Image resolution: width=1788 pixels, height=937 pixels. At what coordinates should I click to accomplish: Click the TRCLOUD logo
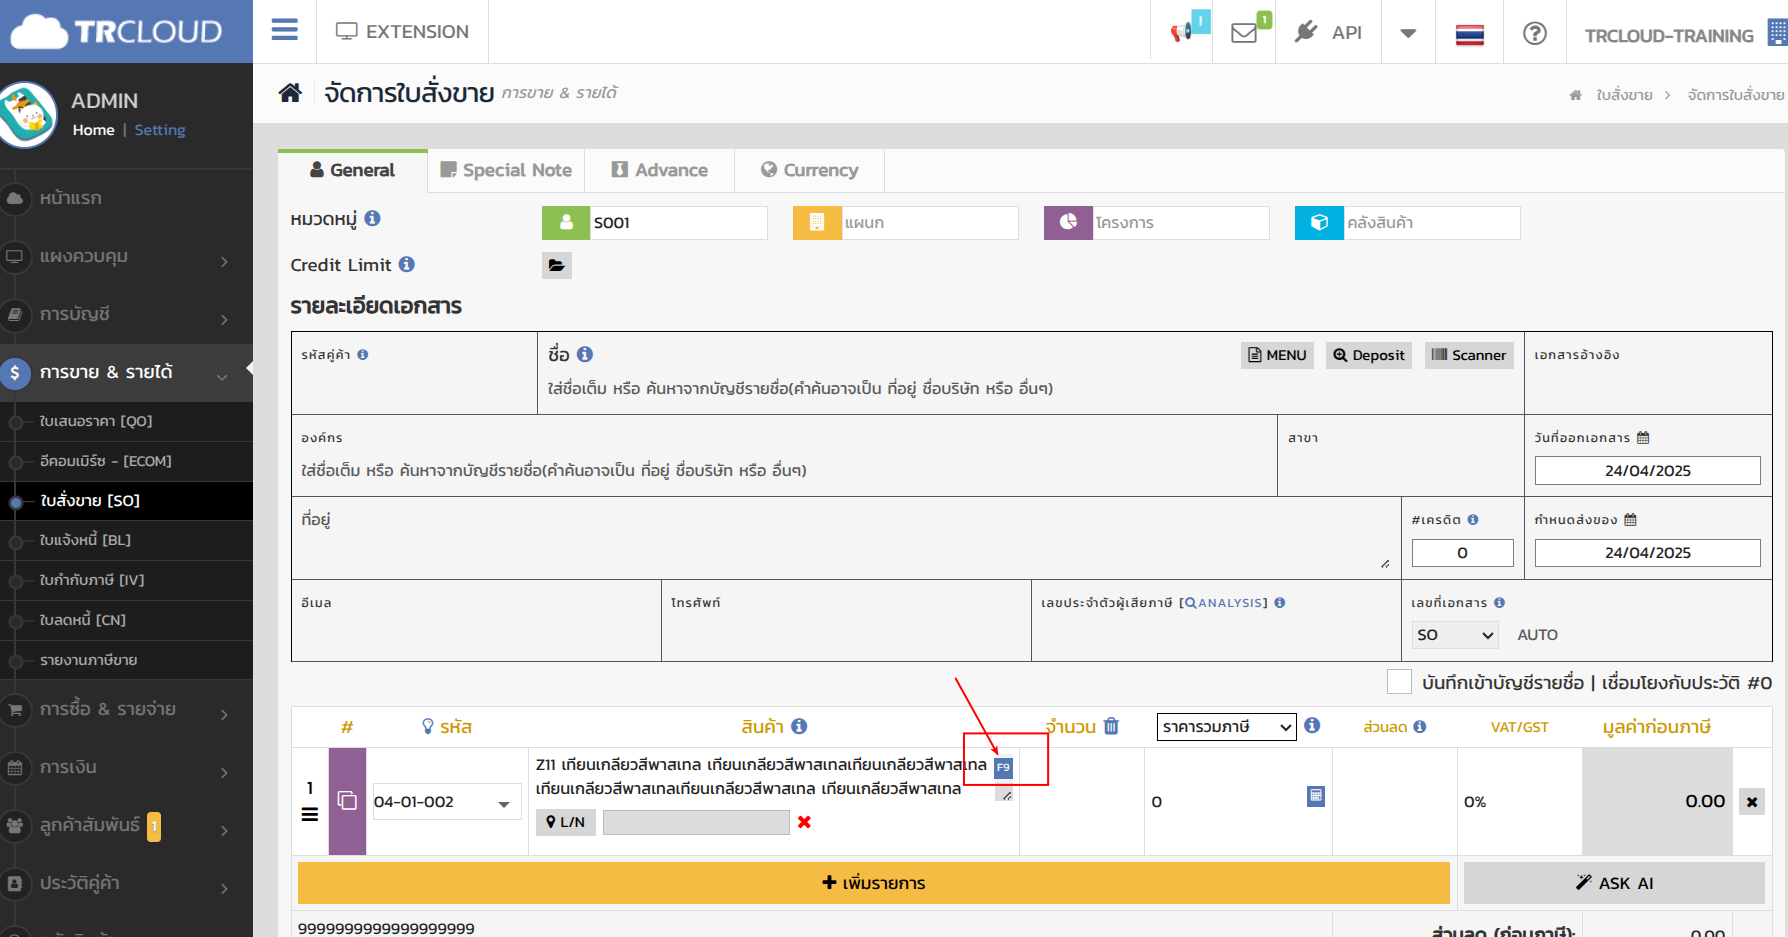(x=116, y=32)
